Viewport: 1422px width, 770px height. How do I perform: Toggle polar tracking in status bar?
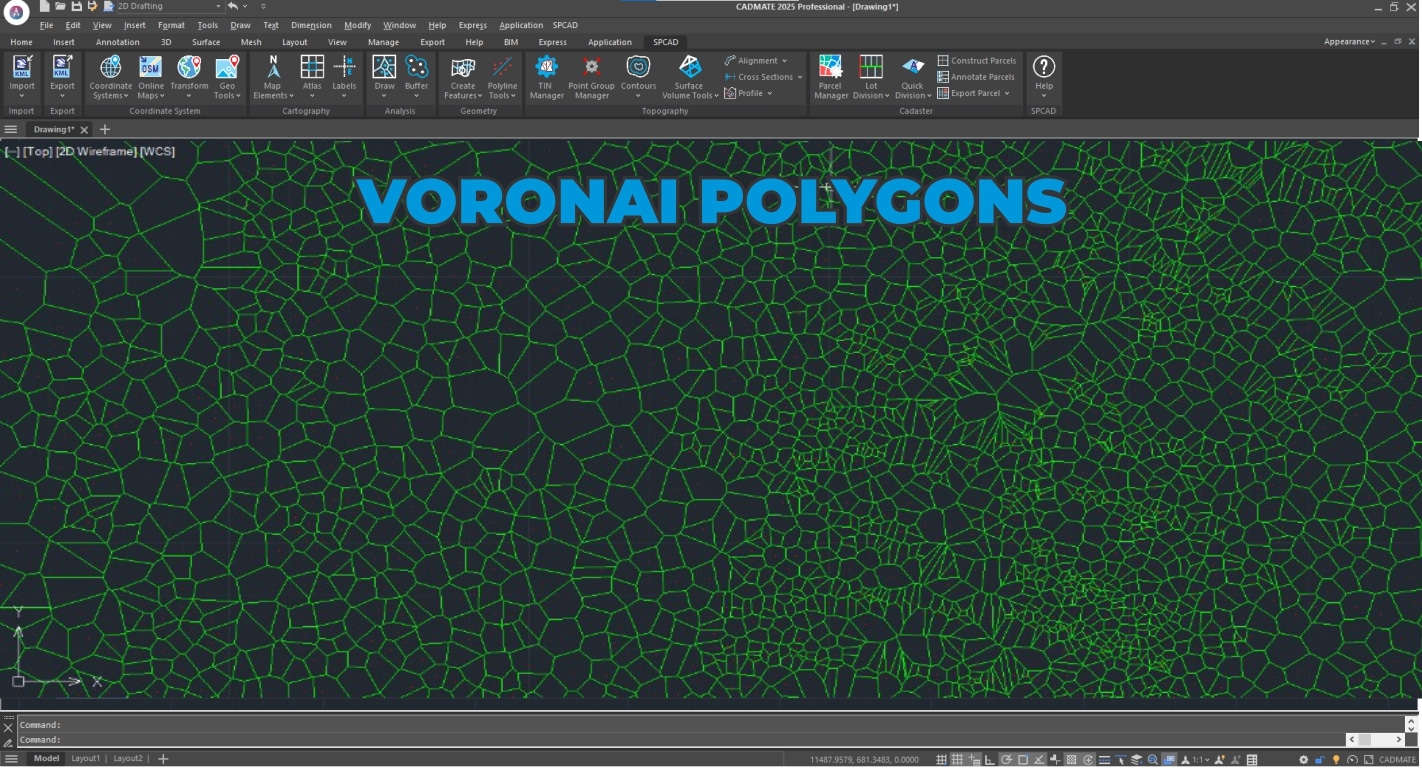1007,760
